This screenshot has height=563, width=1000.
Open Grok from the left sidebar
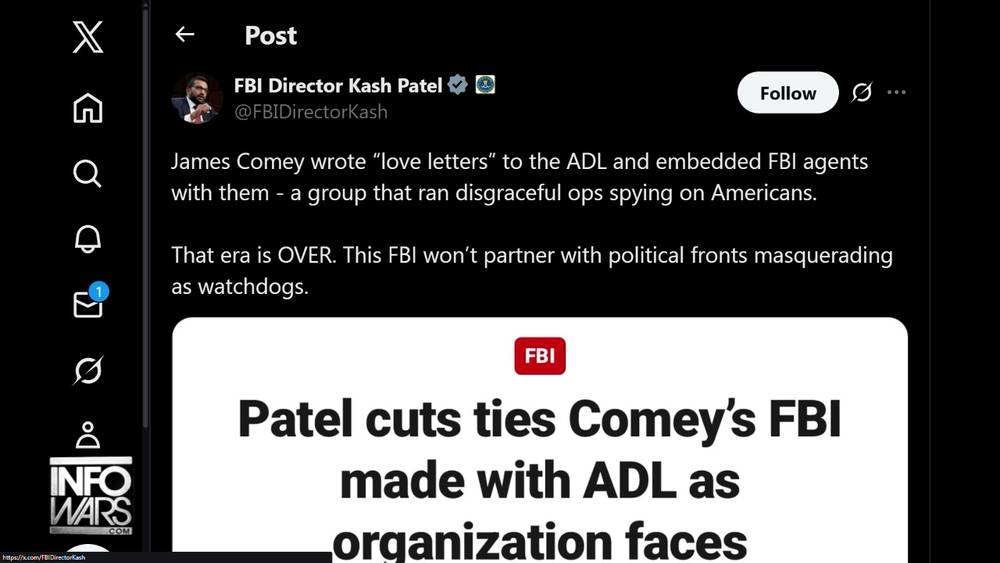[87, 371]
